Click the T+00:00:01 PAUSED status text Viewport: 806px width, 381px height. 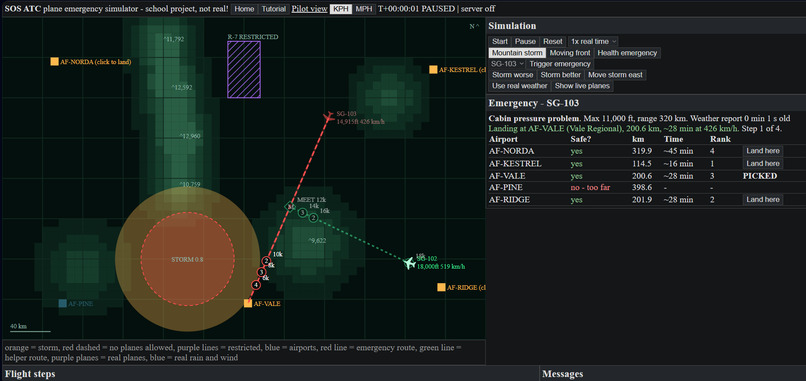pyautogui.click(x=416, y=9)
